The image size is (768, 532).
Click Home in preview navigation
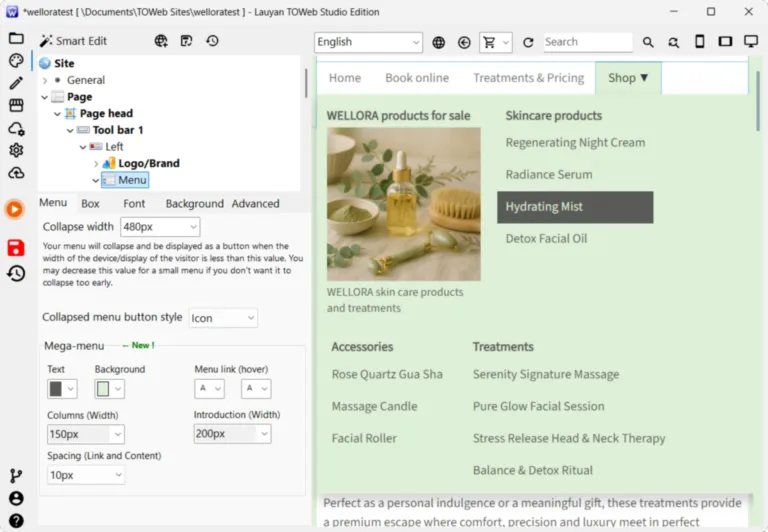(345, 78)
